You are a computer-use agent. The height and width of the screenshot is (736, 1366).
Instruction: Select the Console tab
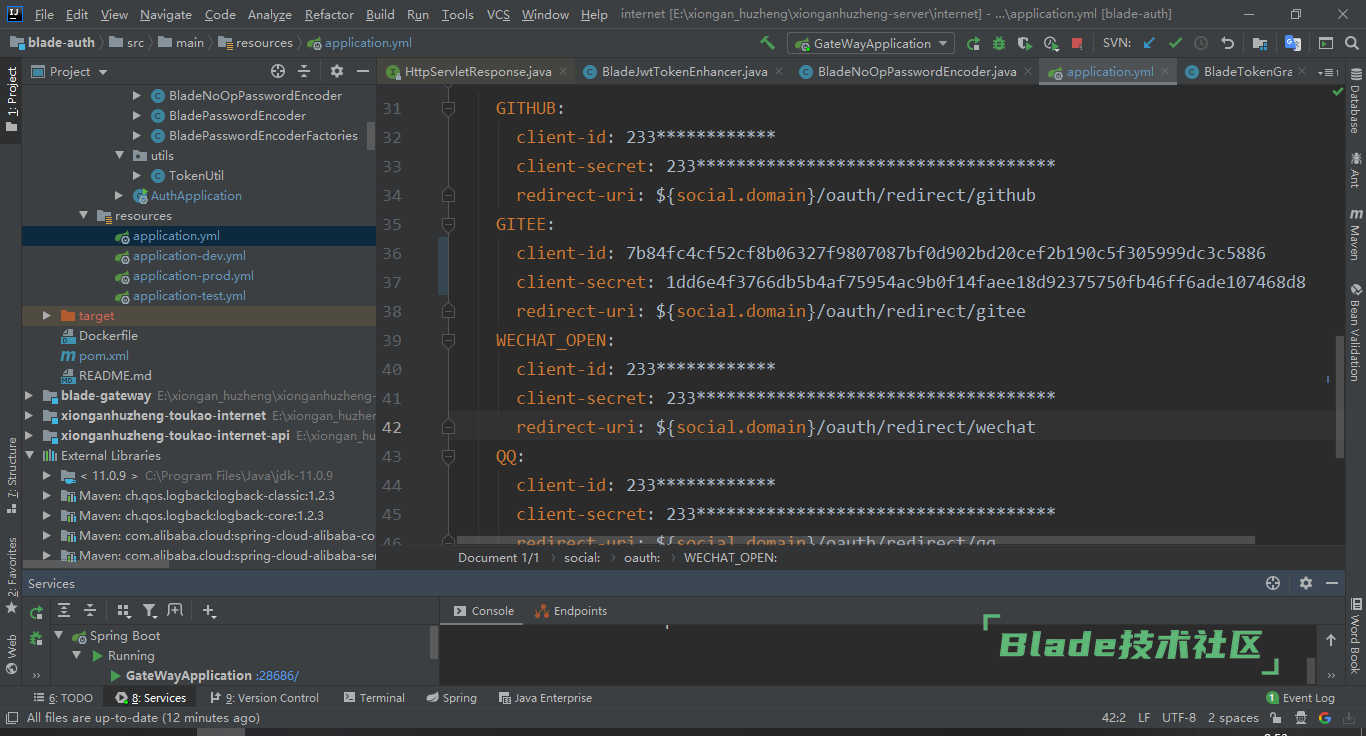click(484, 611)
